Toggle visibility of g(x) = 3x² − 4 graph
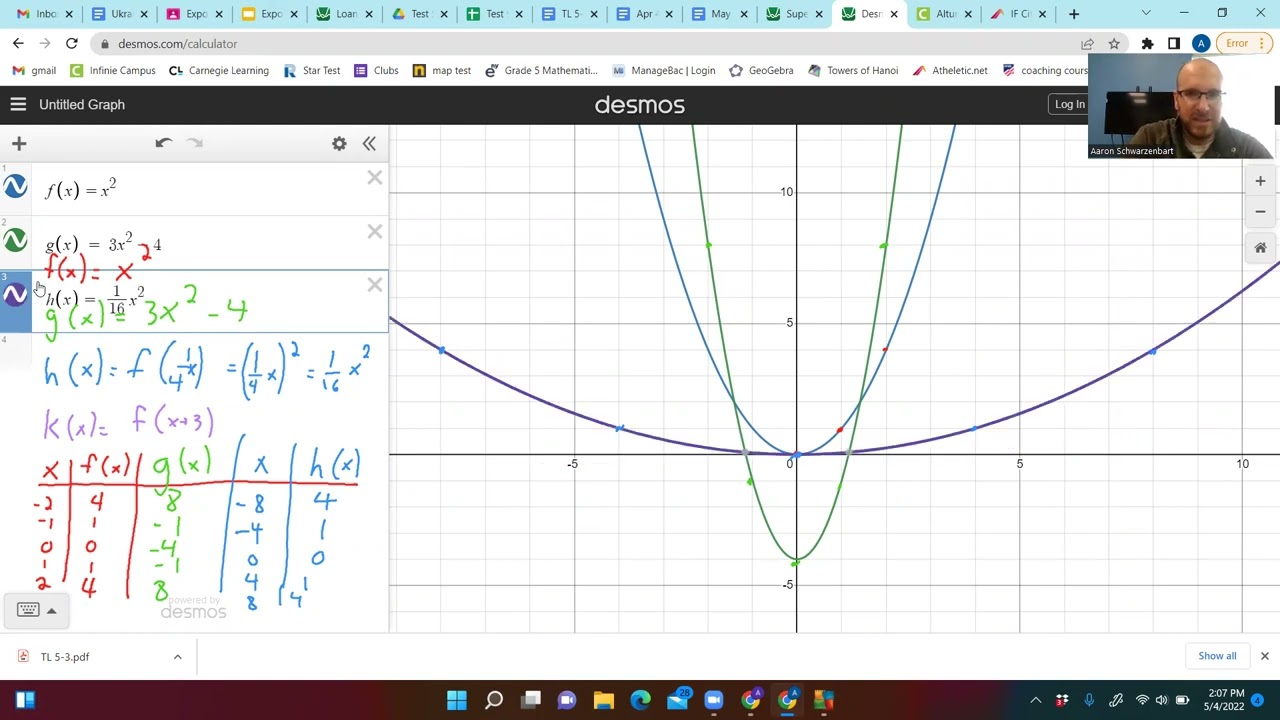The image size is (1280, 720). tap(15, 241)
